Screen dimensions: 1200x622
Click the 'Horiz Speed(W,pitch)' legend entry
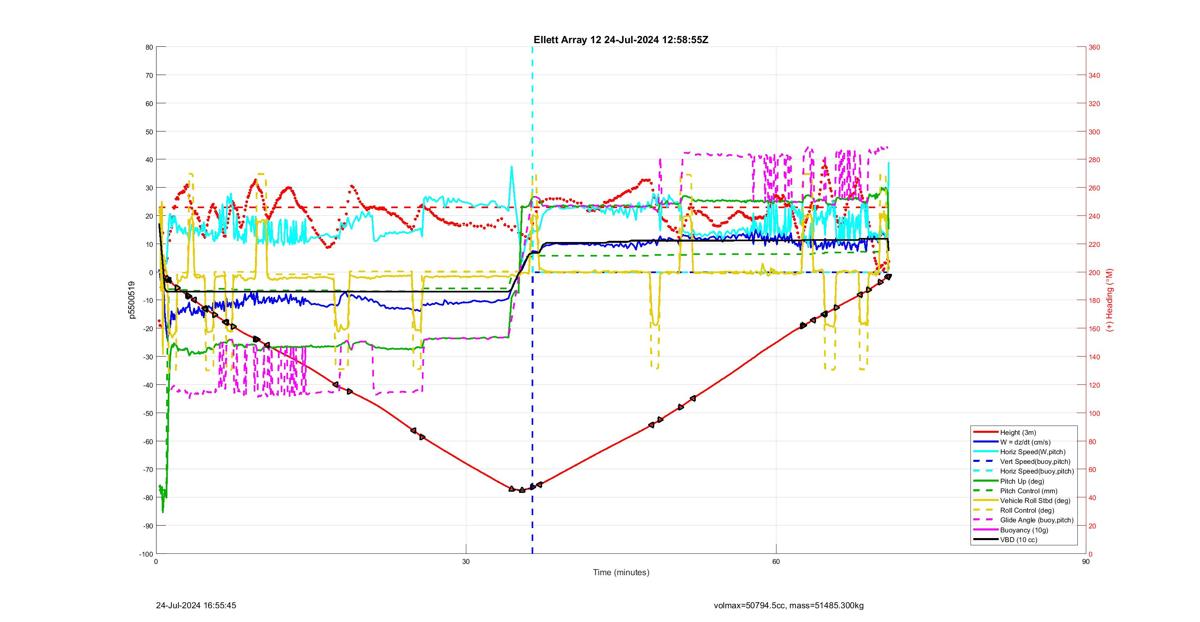coord(1033,452)
